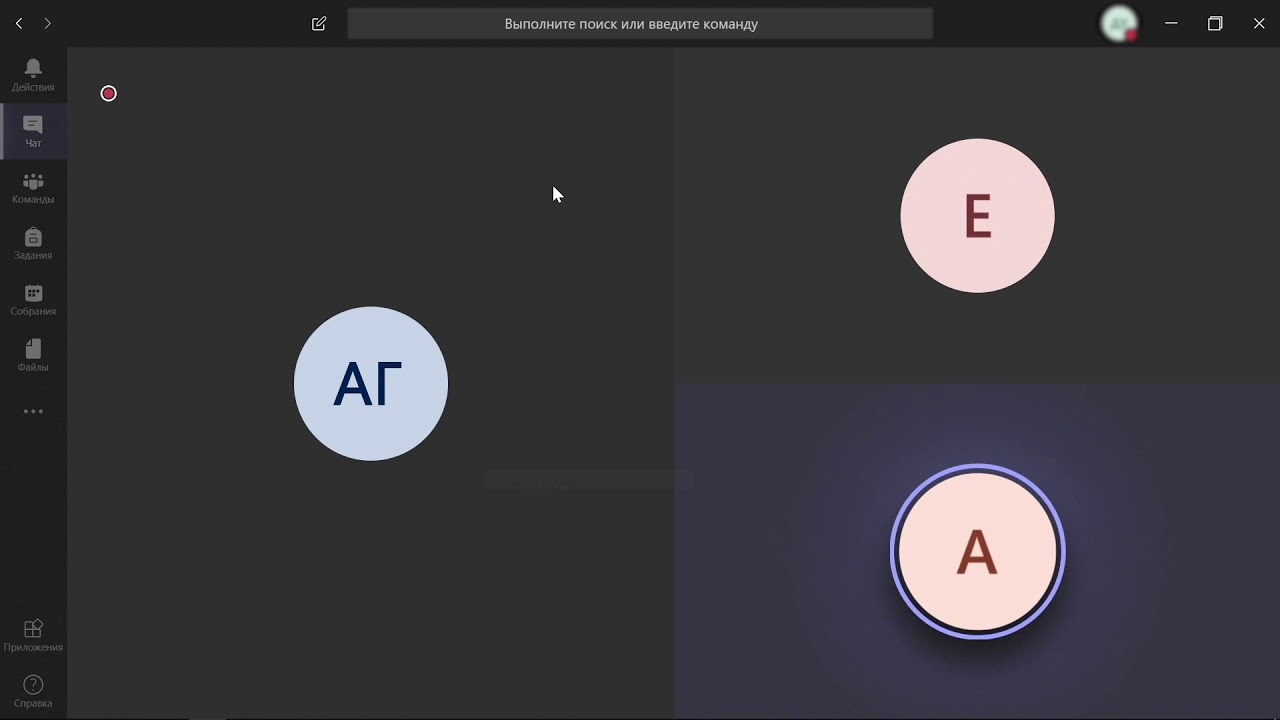Click the new chat compose icon
Viewport: 1280px width, 720px height.
[x=319, y=23]
